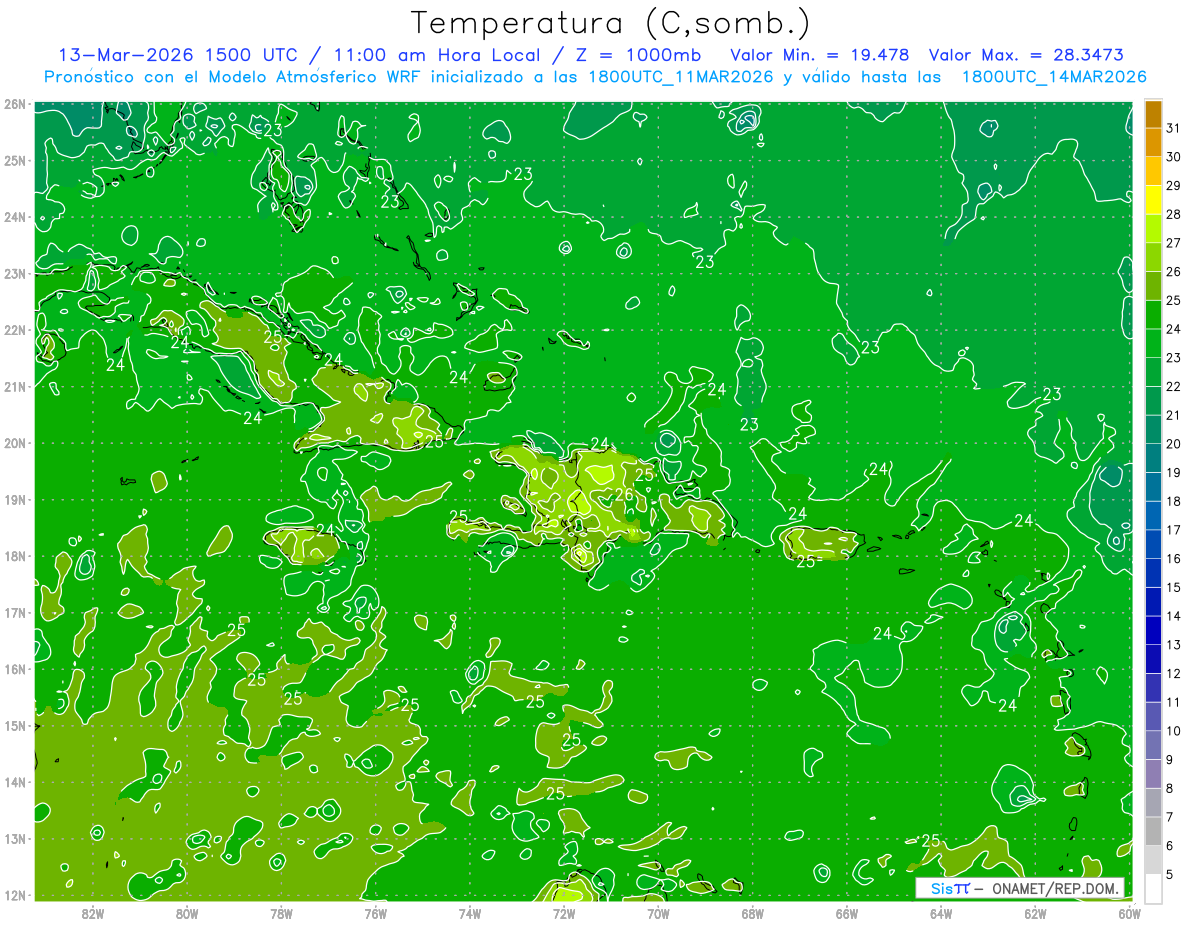Click the 82W longitude axis label

click(x=93, y=913)
